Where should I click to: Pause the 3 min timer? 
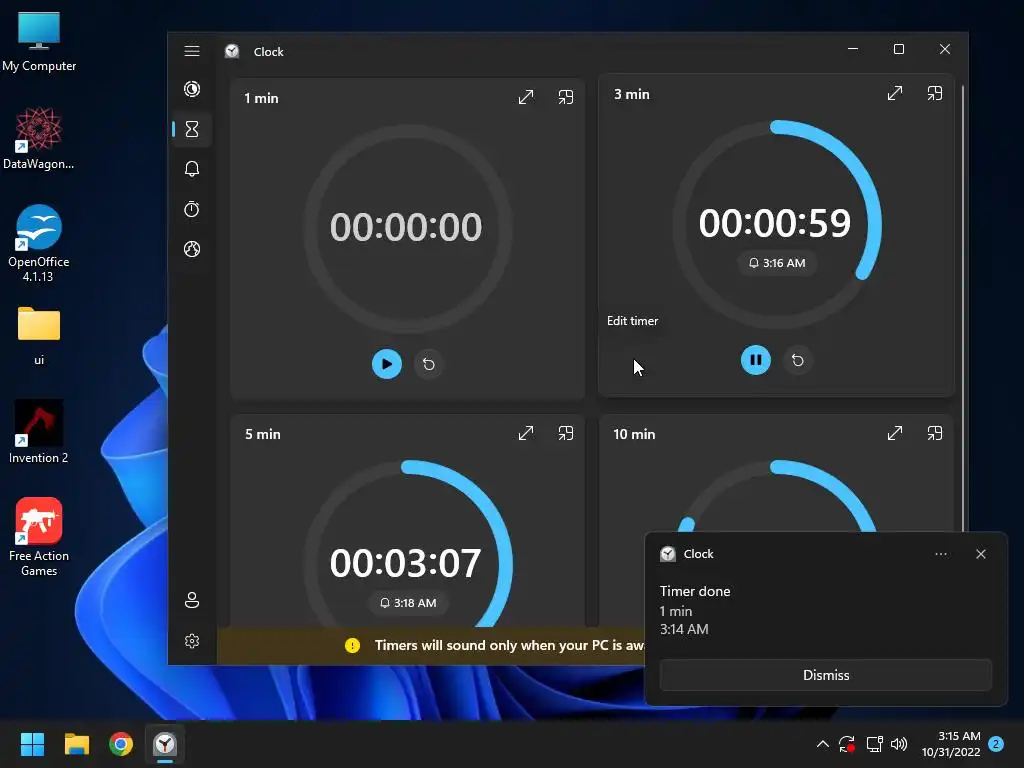(x=756, y=360)
